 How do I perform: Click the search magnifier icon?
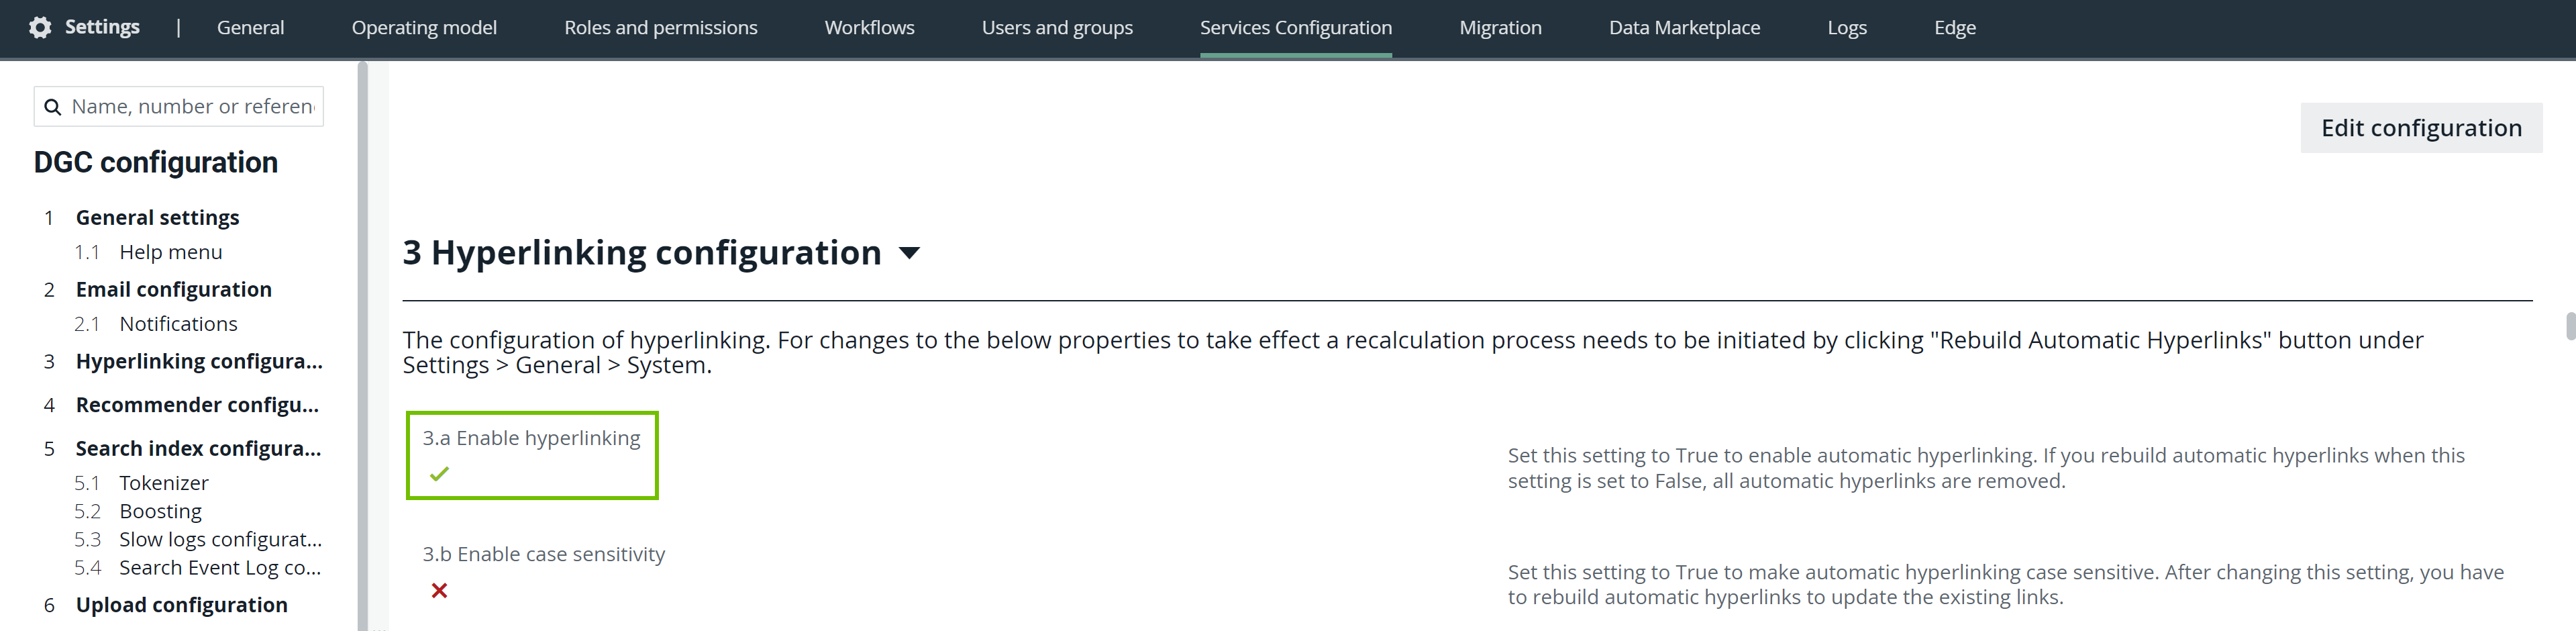coord(53,107)
